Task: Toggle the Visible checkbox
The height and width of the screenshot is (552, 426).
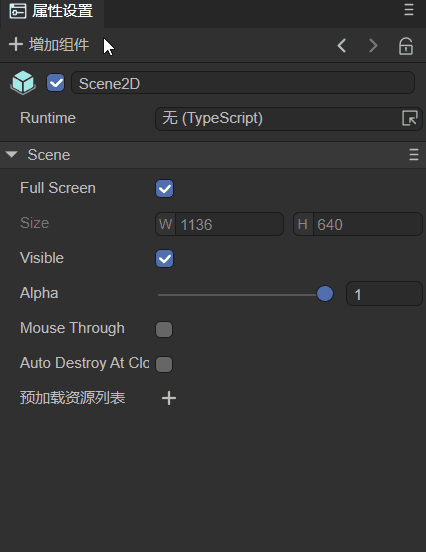Action: tap(164, 258)
